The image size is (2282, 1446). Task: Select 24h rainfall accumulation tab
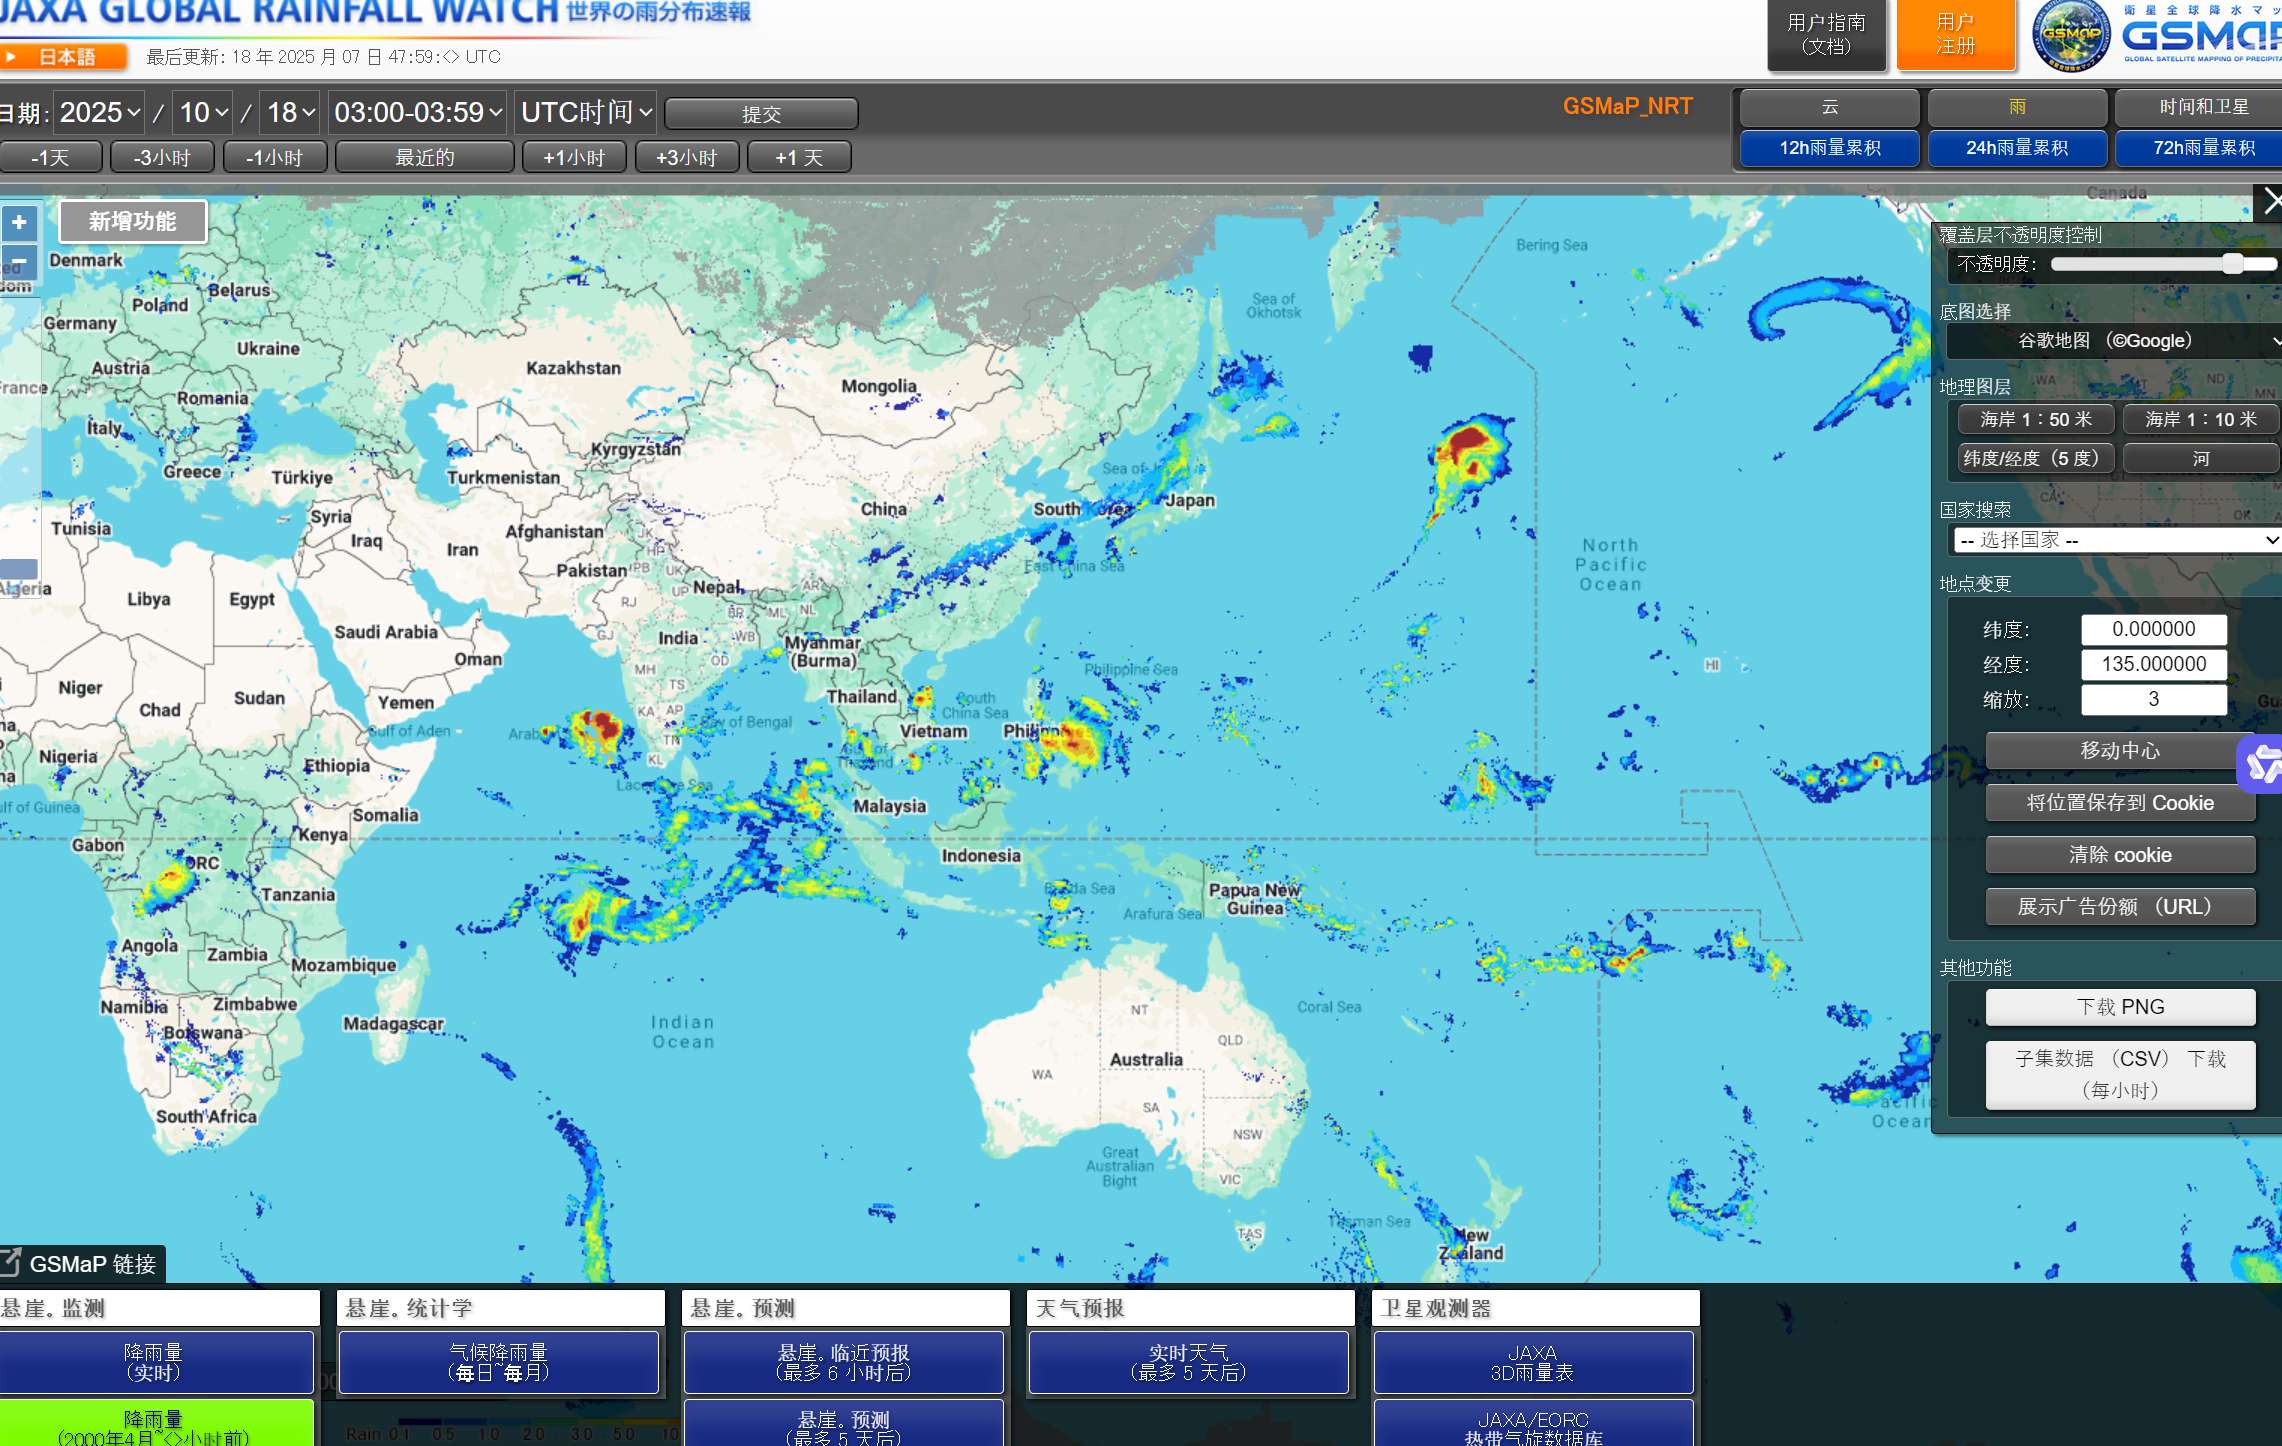coord(2016,148)
